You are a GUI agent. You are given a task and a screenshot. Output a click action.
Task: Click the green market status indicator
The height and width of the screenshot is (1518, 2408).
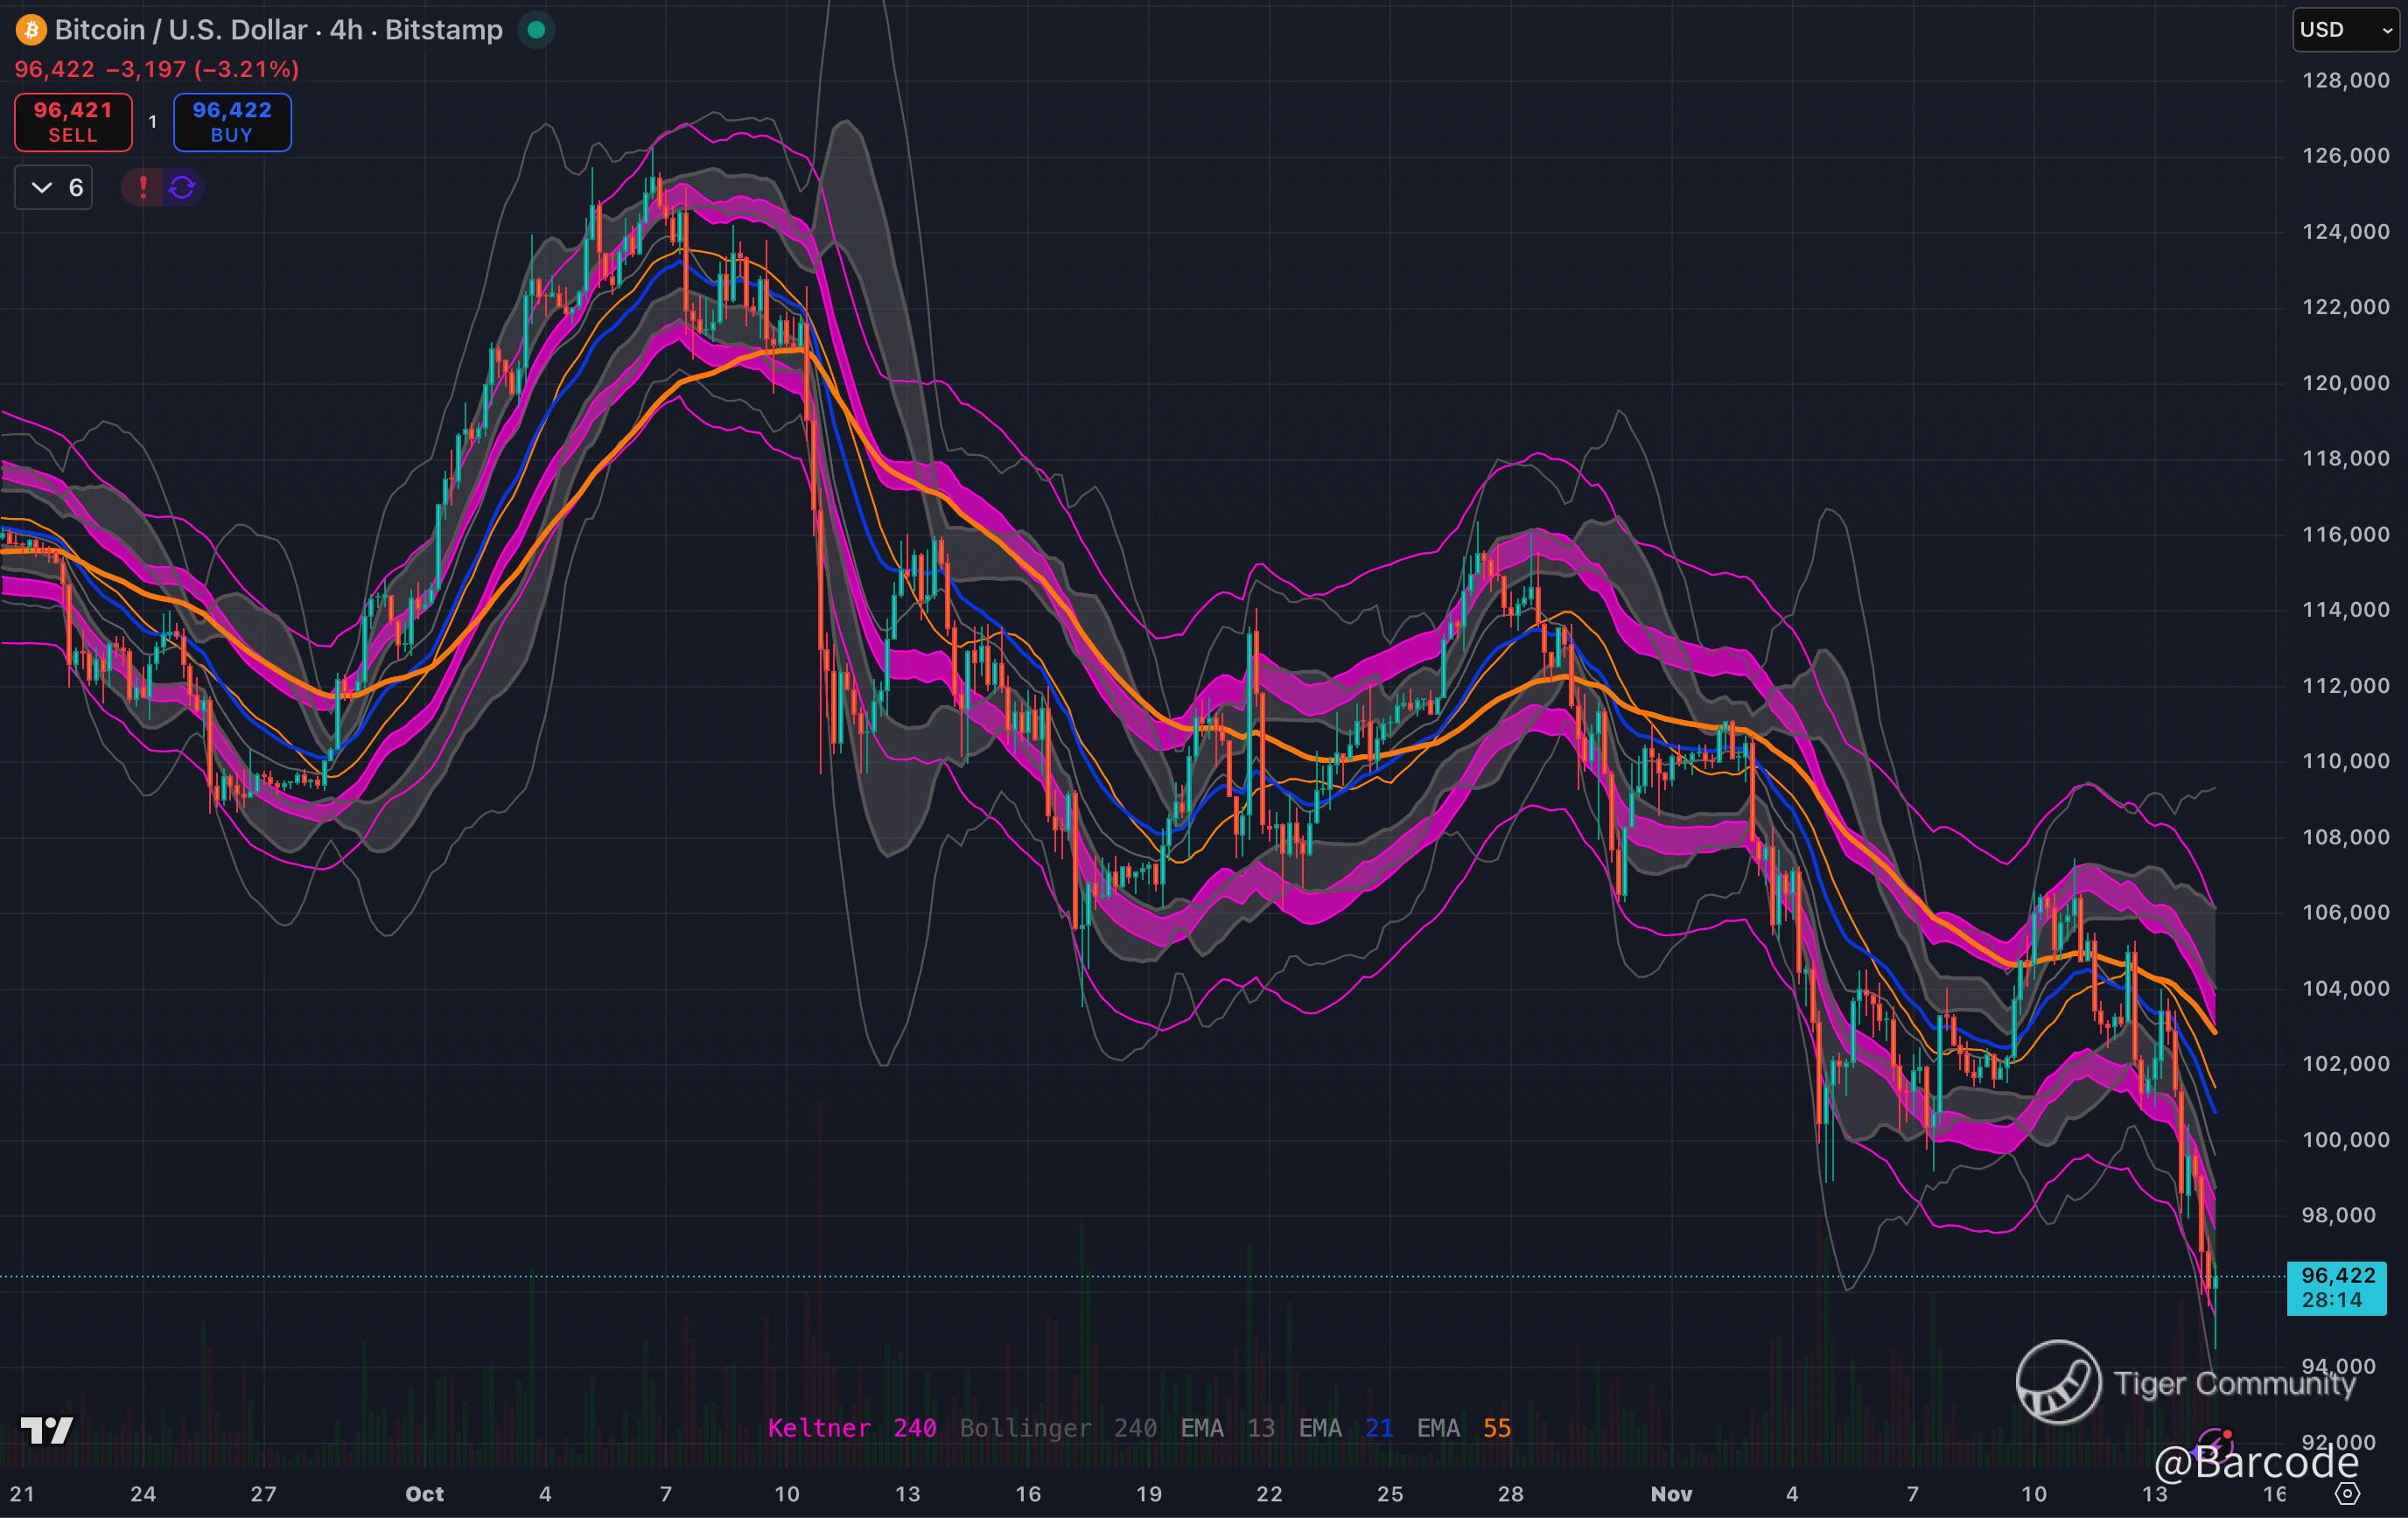(536, 30)
